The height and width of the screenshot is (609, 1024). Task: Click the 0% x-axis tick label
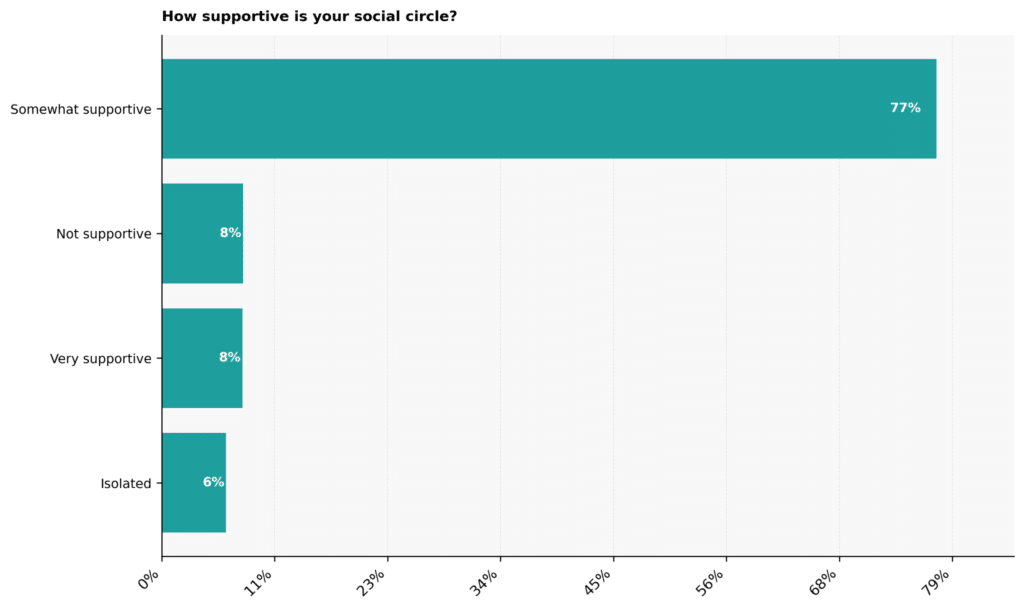tap(149, 579)
